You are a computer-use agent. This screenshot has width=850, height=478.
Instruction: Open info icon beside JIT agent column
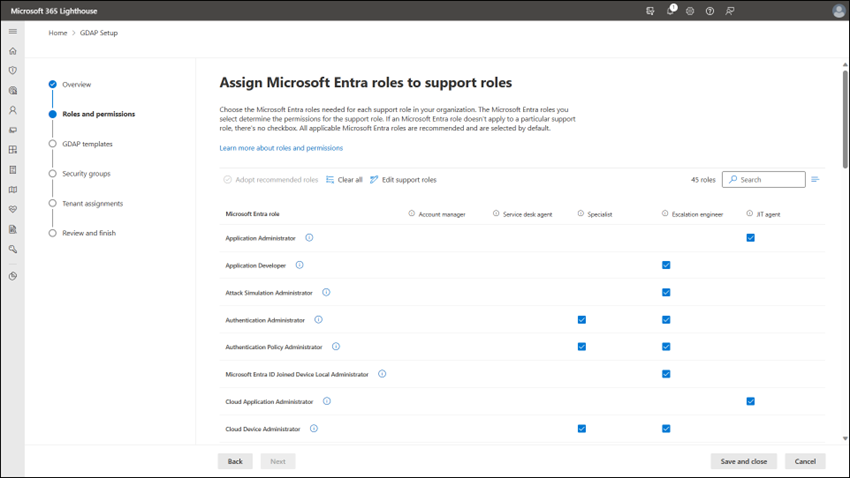749,214
